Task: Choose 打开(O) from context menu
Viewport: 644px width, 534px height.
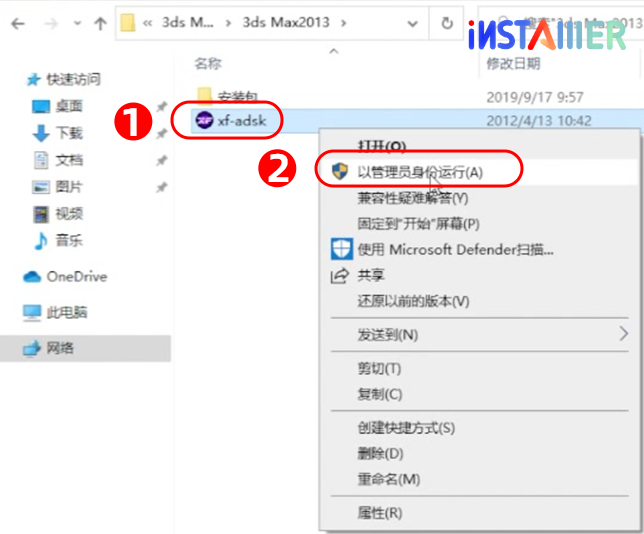Action: point(382,147)
